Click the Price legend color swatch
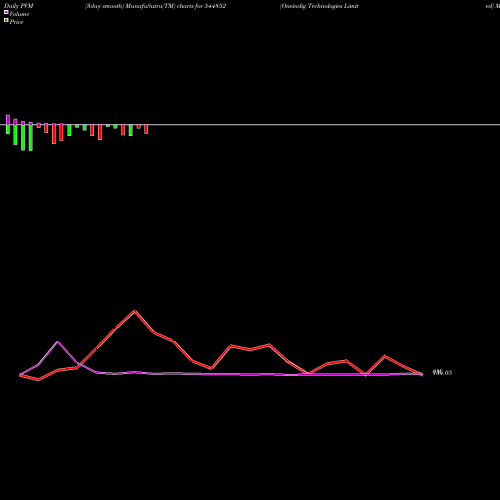Image resolution: width=500 pixels, height=500 pixels. (x=6, y=20)
